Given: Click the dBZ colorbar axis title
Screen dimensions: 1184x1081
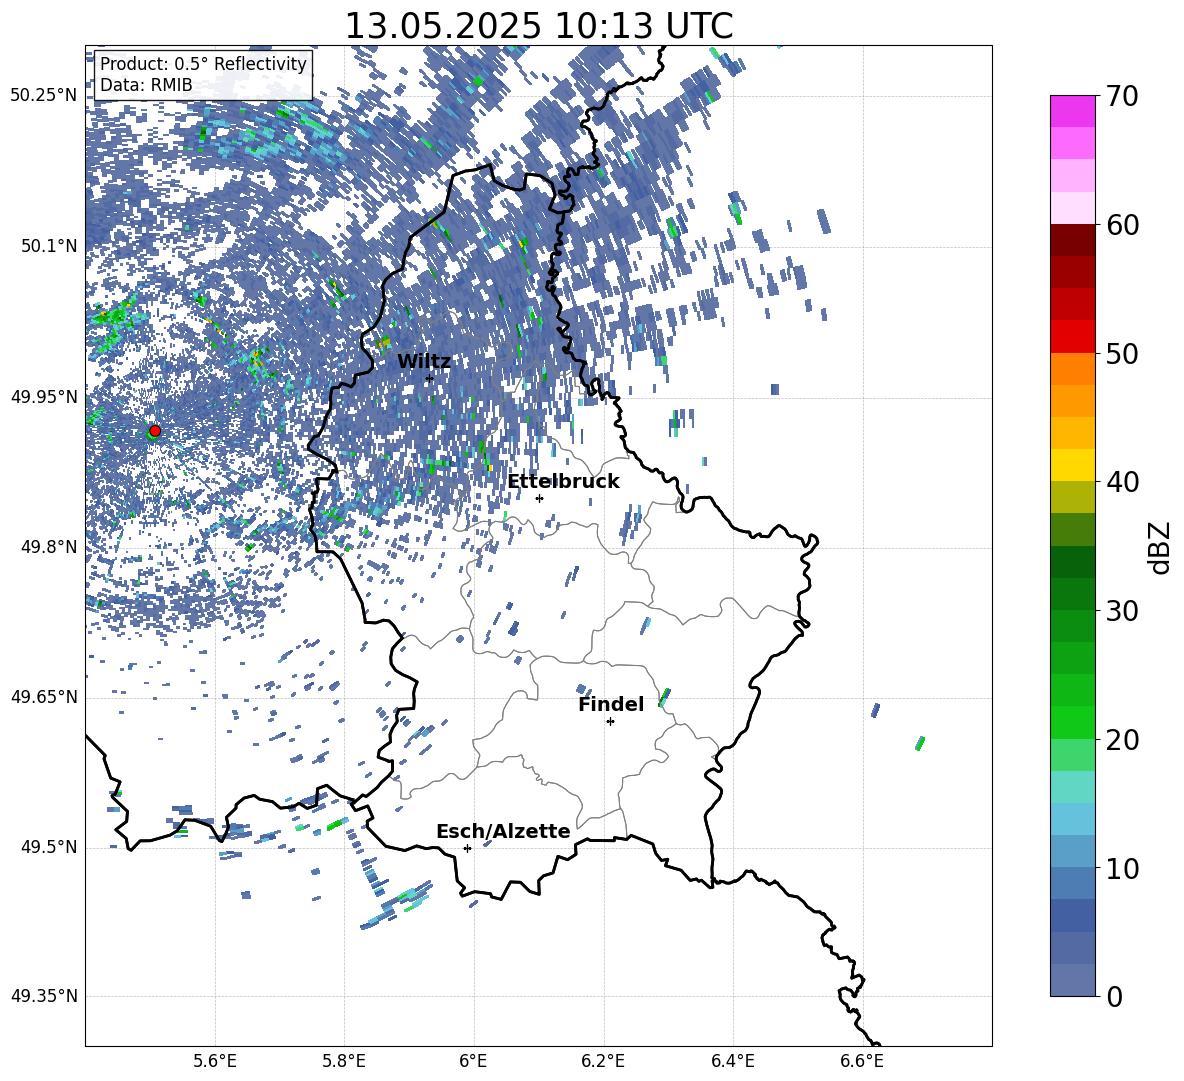Looking at the screenshot, I should click(1161, 547).
